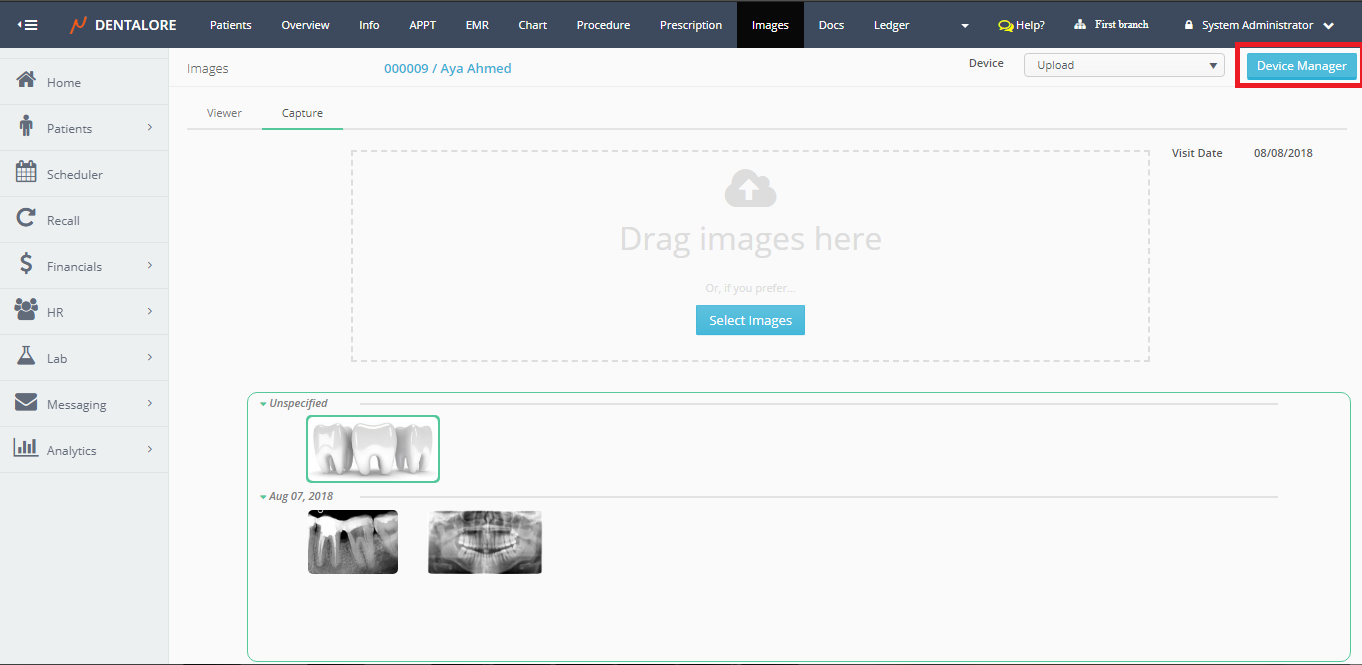Open the patient link 000009 / Aya Ahmed
Image resolution: width=1362 pixels, height=665 pixels.
[447, 69]
